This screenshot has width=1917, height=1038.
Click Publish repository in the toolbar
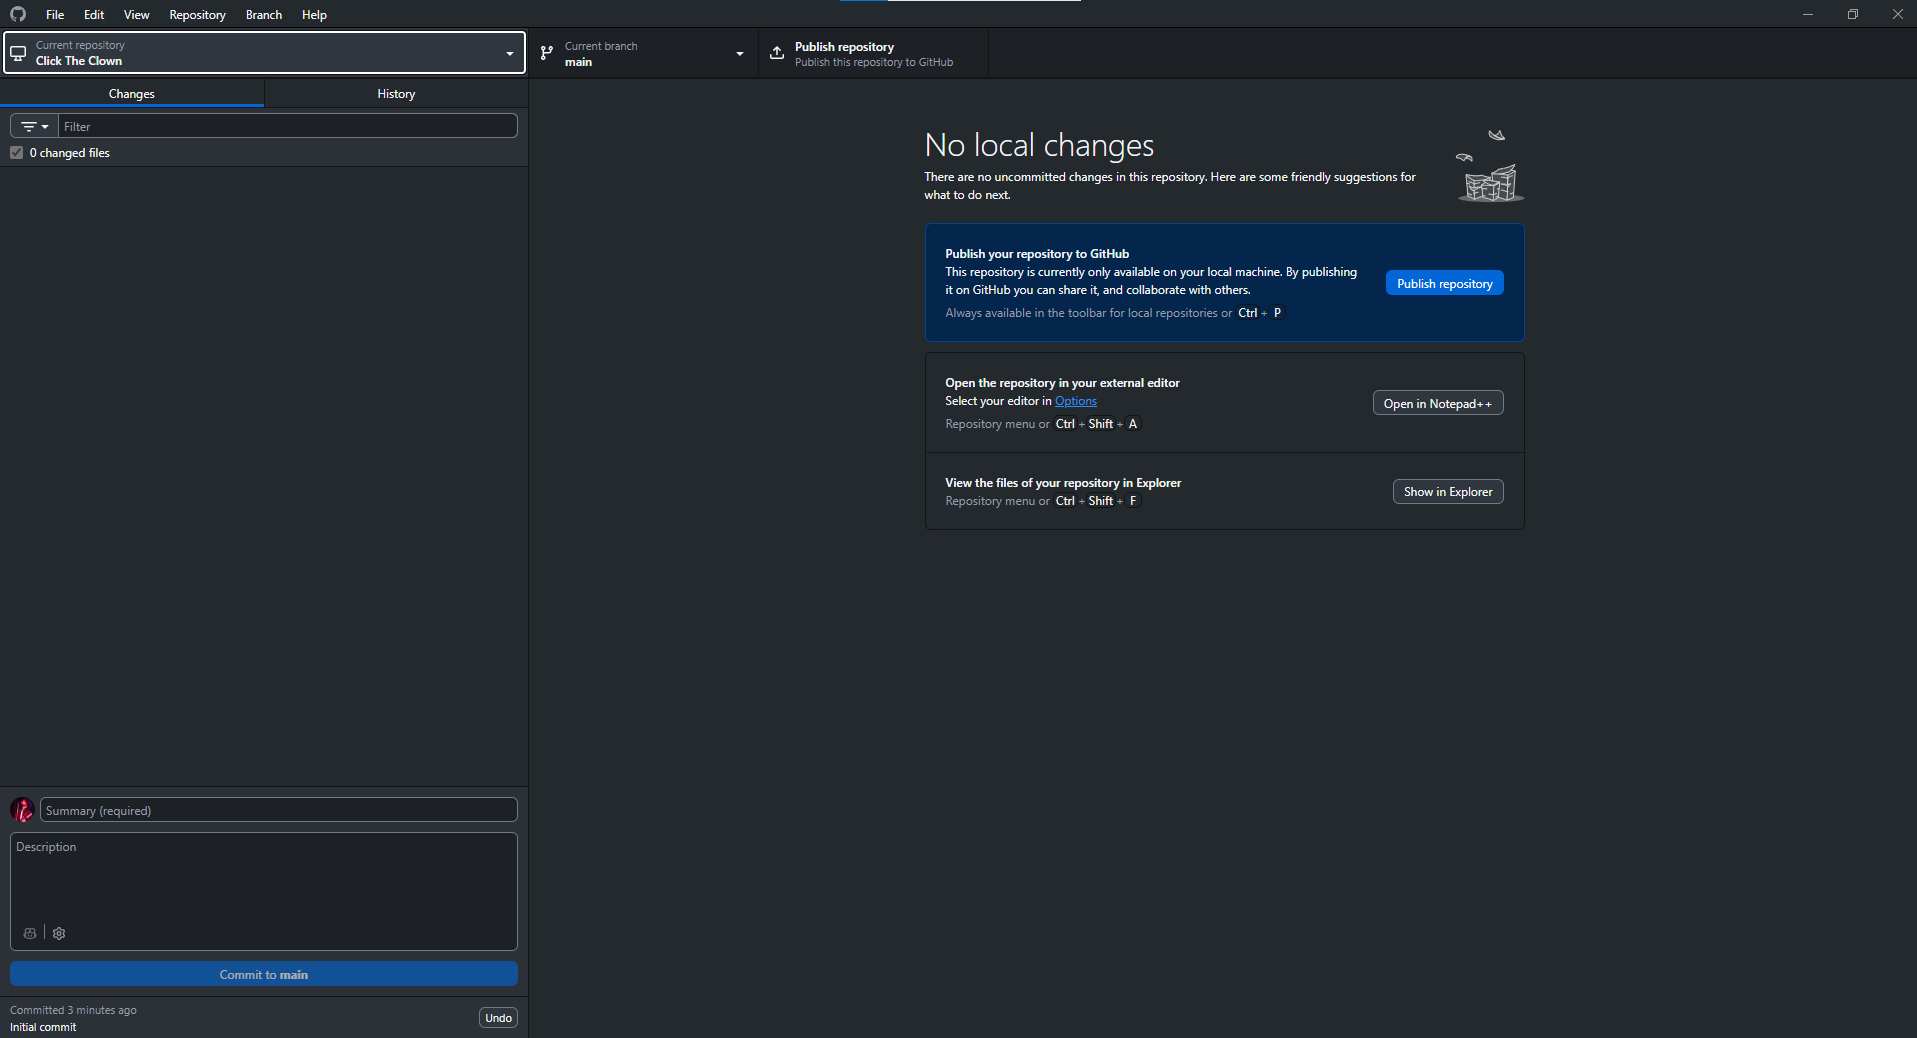point(873,53)
